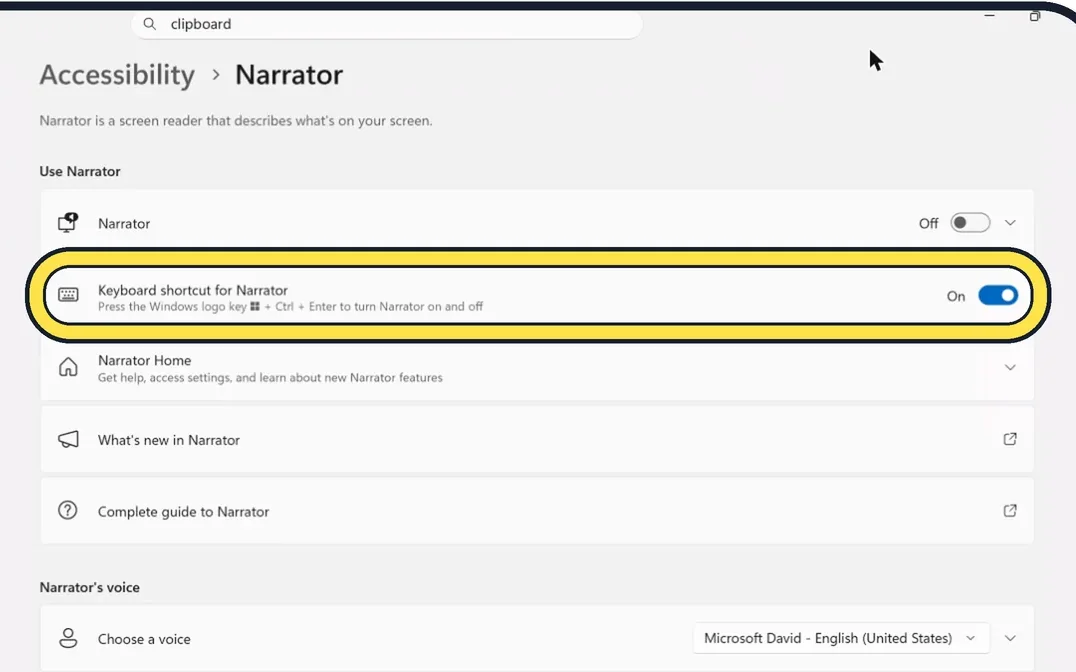Click the 'Choose a voice' label

pyautogui.click(x=144, y=639)
